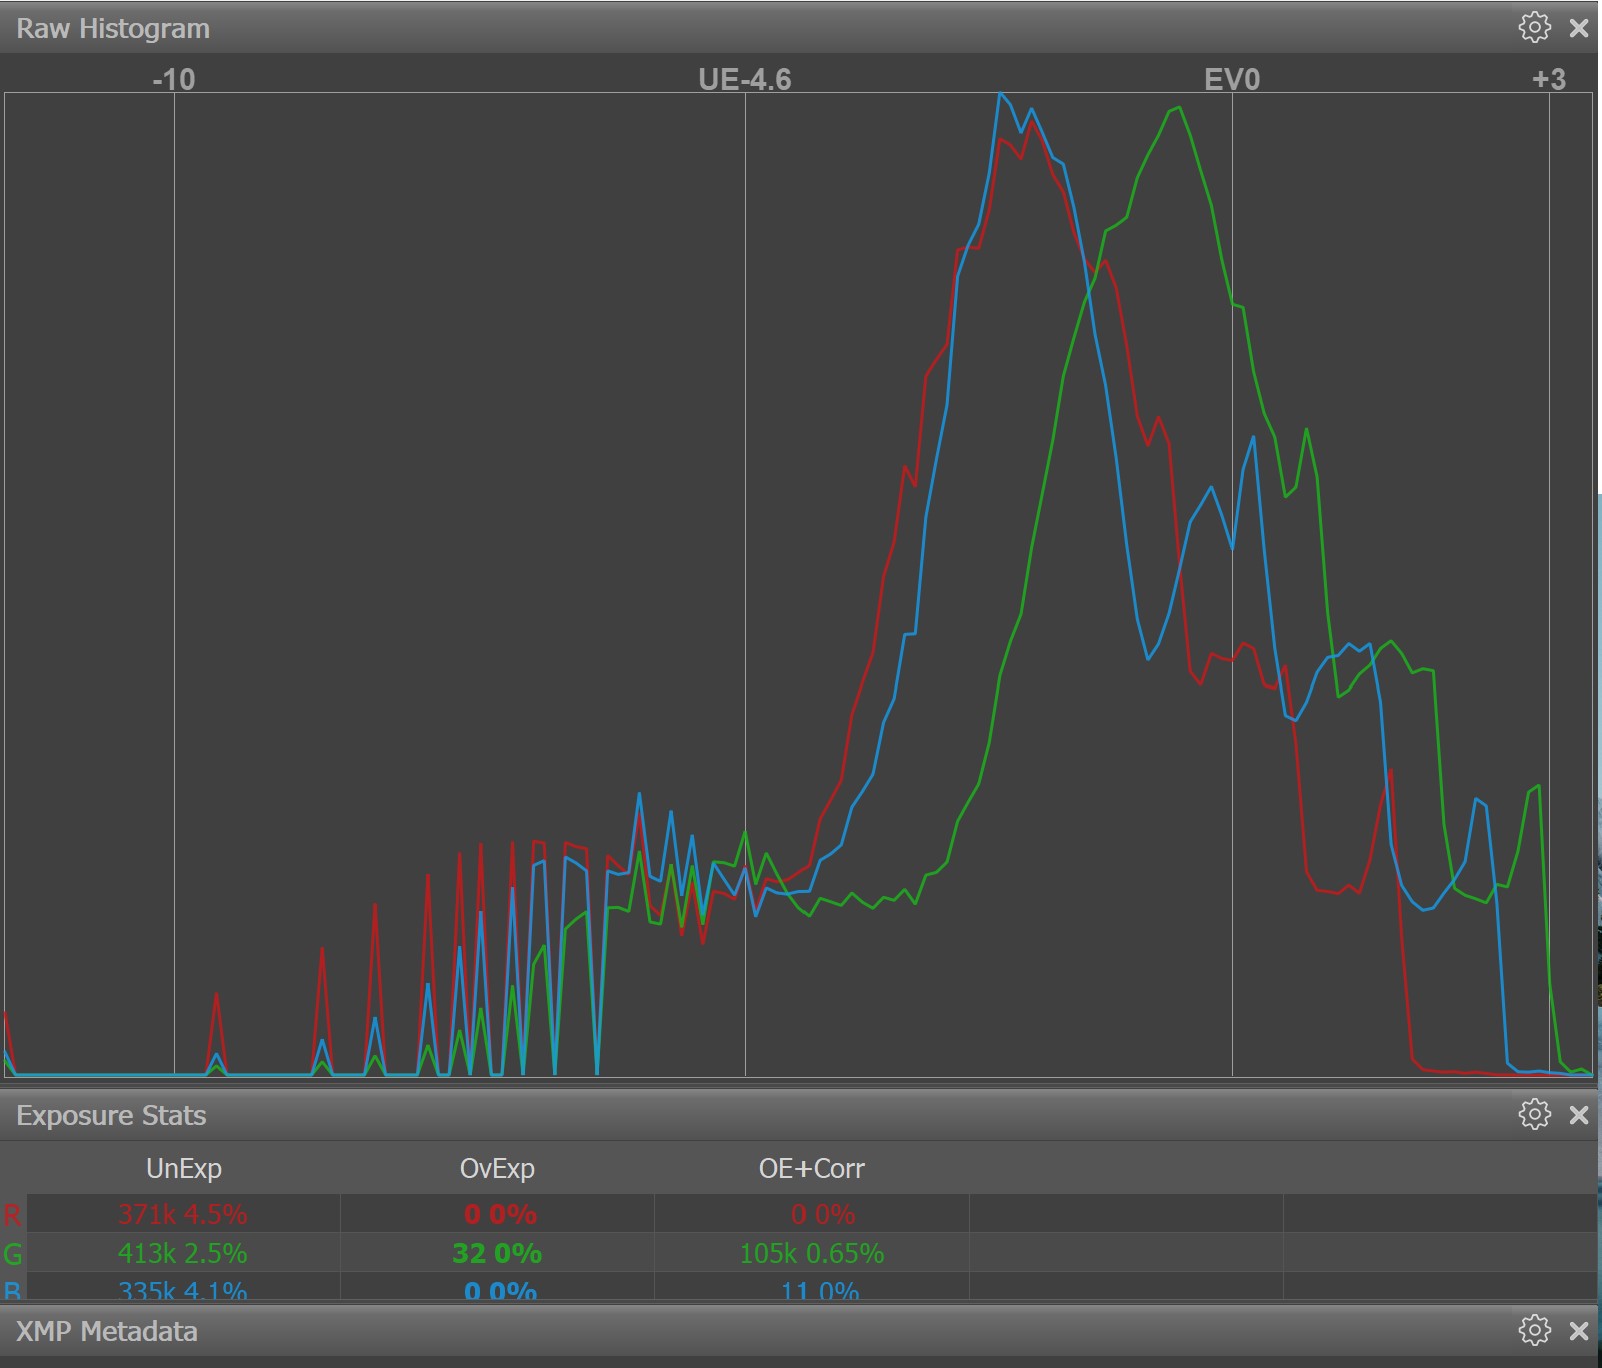Close the XMP Metadata panel

(1579, 1331)
